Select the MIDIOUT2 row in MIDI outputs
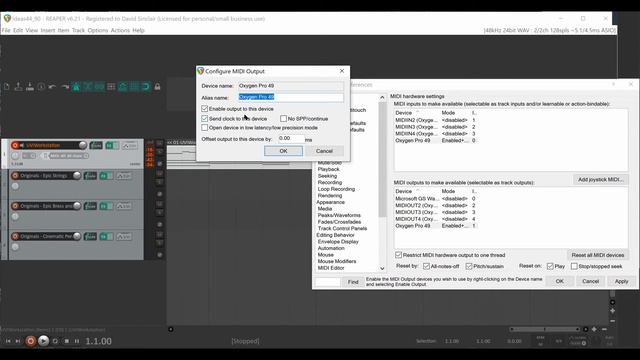Screen dimensions: 640x360 coord(435,205)
